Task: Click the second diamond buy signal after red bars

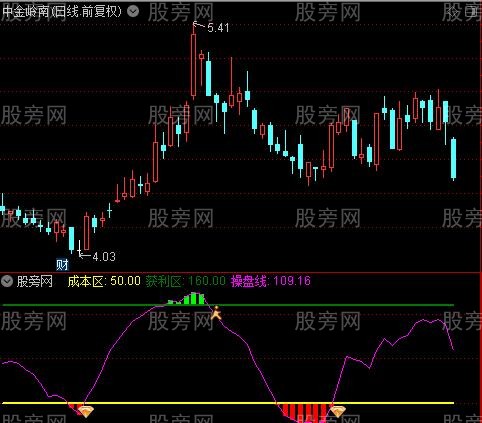Action: click(337, 412)
